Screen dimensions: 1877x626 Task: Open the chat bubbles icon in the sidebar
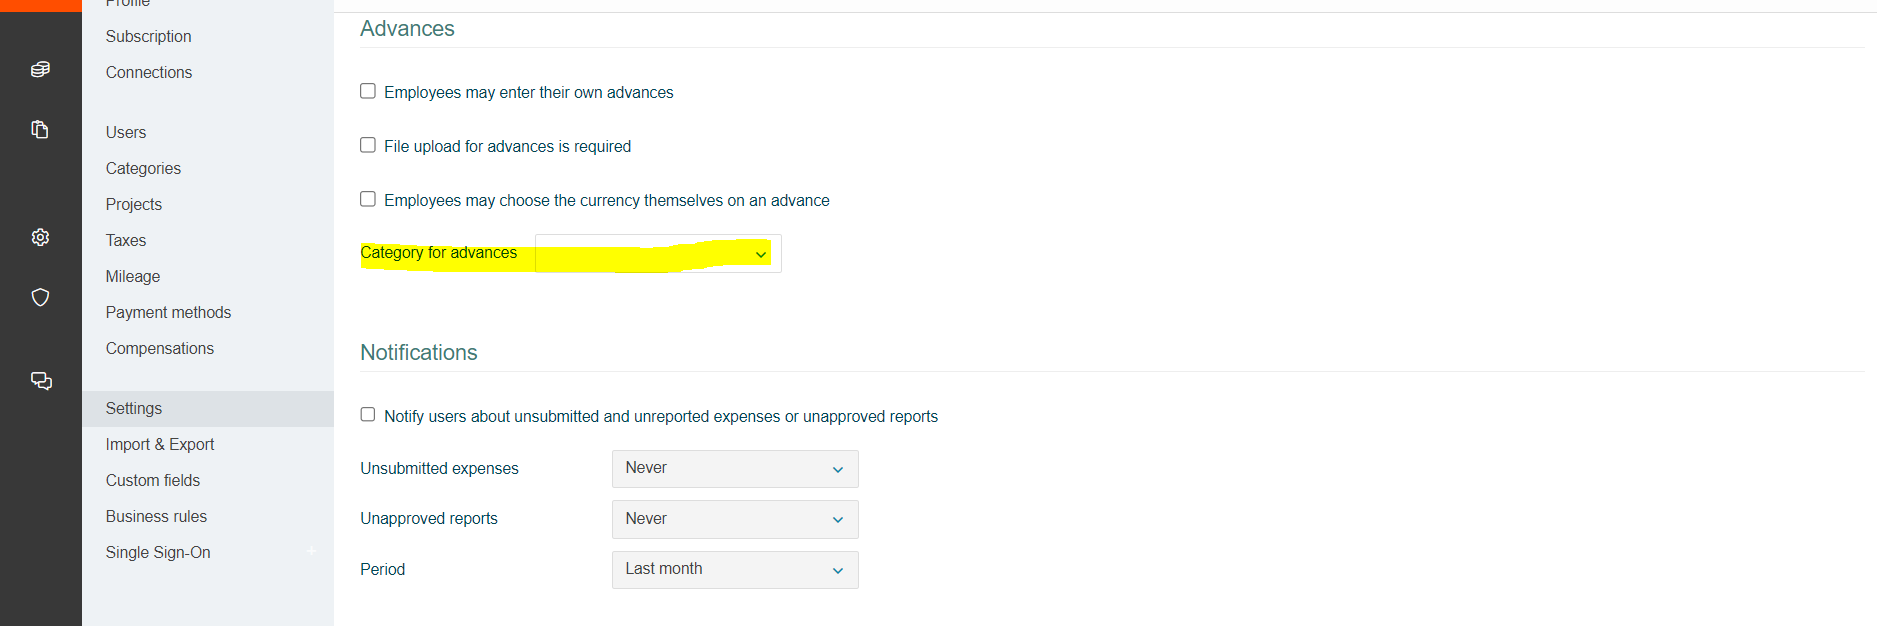click(x=40, y=381)
